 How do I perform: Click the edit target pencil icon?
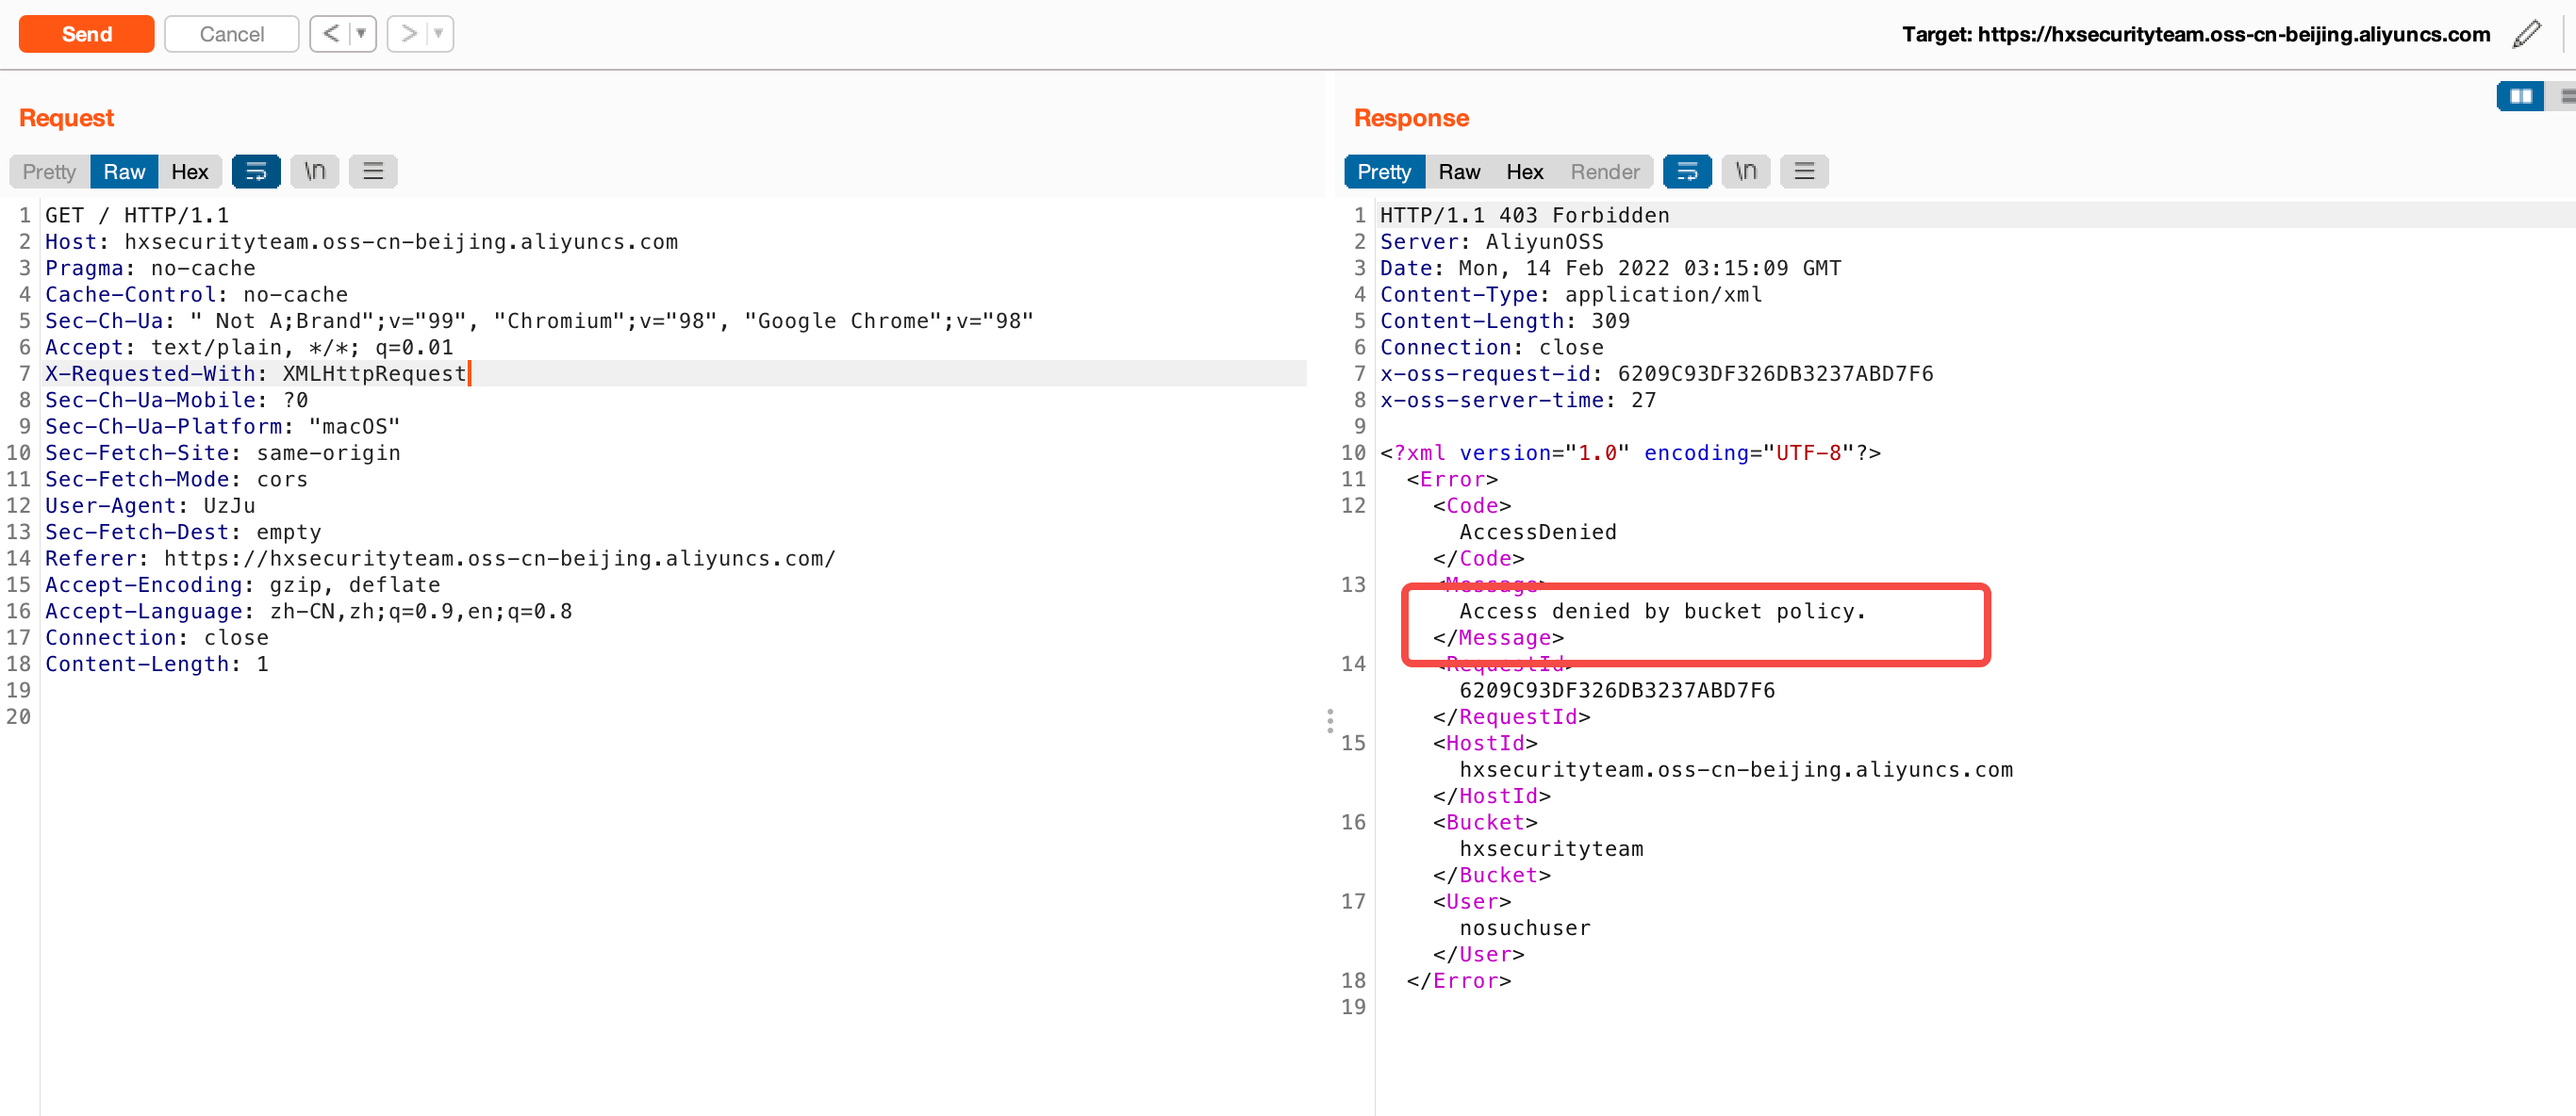[2526, 34]
